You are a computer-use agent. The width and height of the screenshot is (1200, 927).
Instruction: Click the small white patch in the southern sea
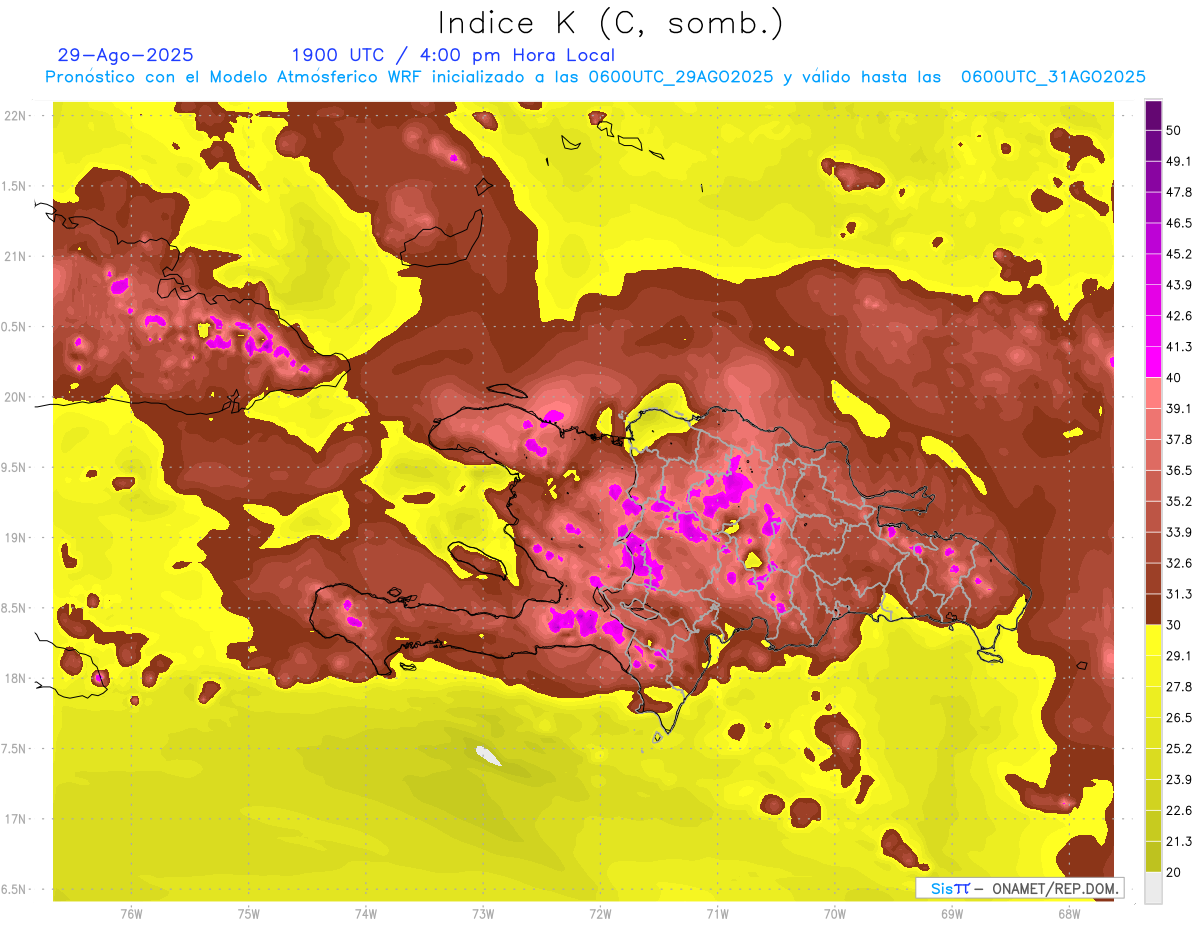[487, 755]
